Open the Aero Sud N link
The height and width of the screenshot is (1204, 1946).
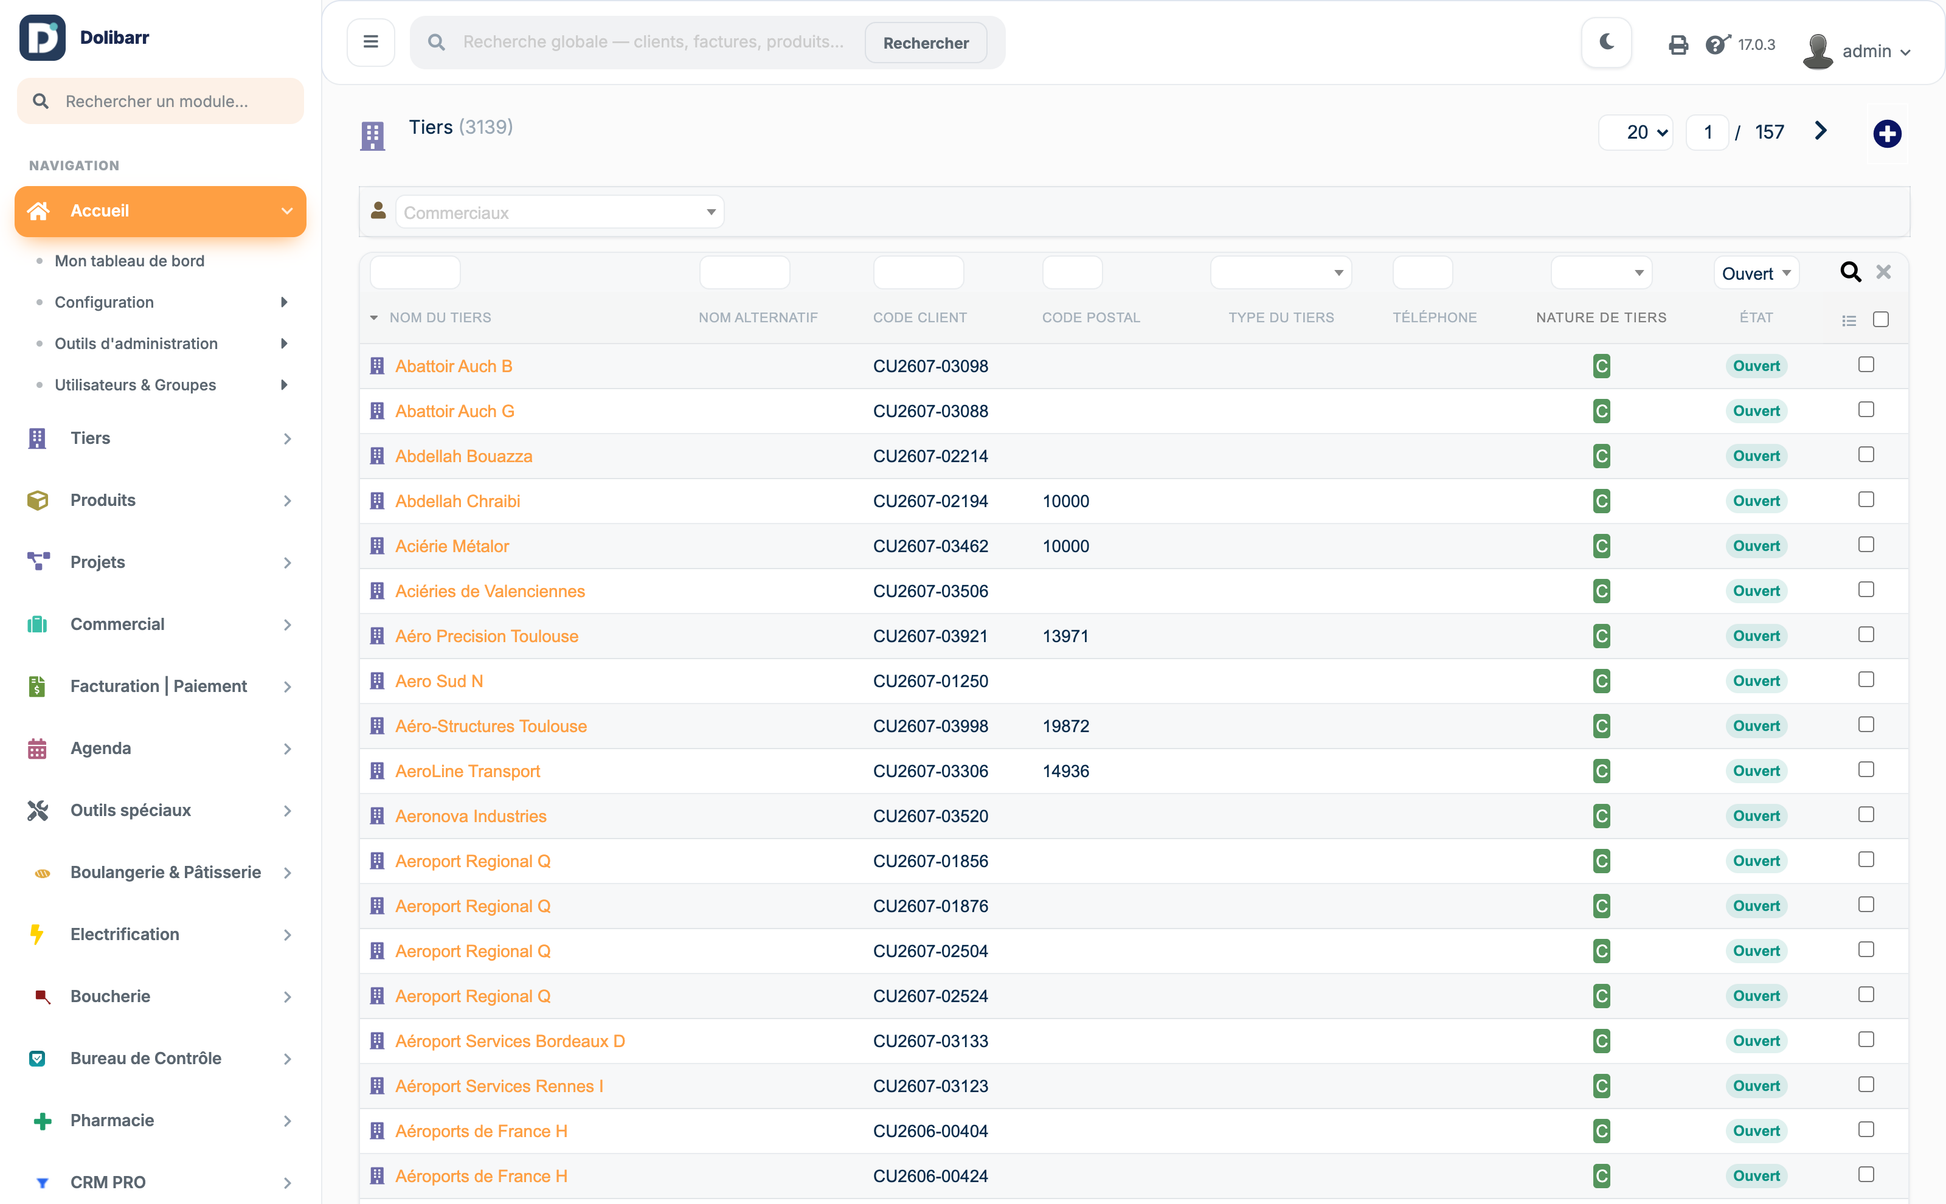[x=439, y=681]
